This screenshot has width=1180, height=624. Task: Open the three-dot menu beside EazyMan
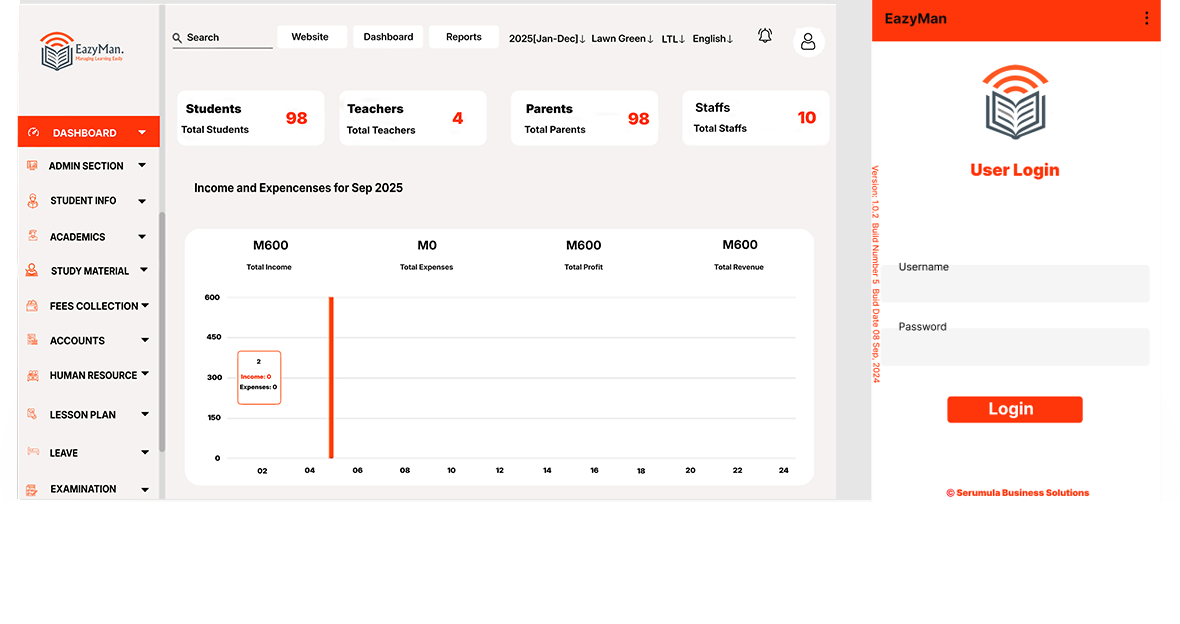point(1146,19)
